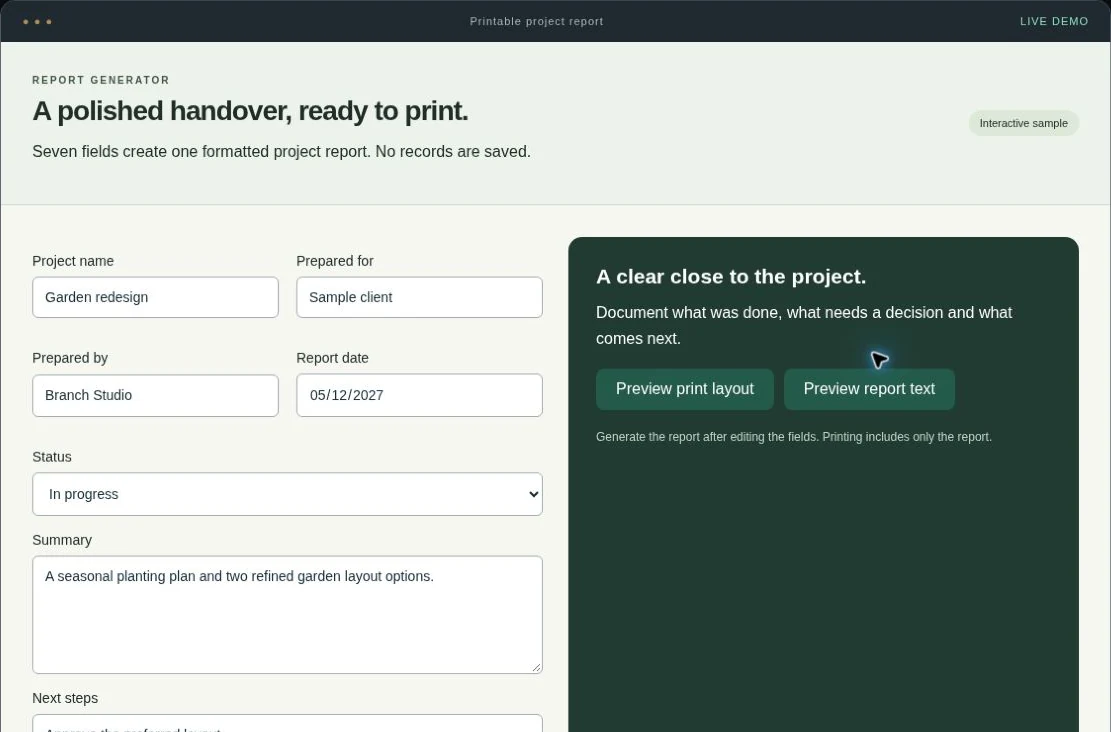Click the REPORT GENERATOR heading label

coord(101,80)
